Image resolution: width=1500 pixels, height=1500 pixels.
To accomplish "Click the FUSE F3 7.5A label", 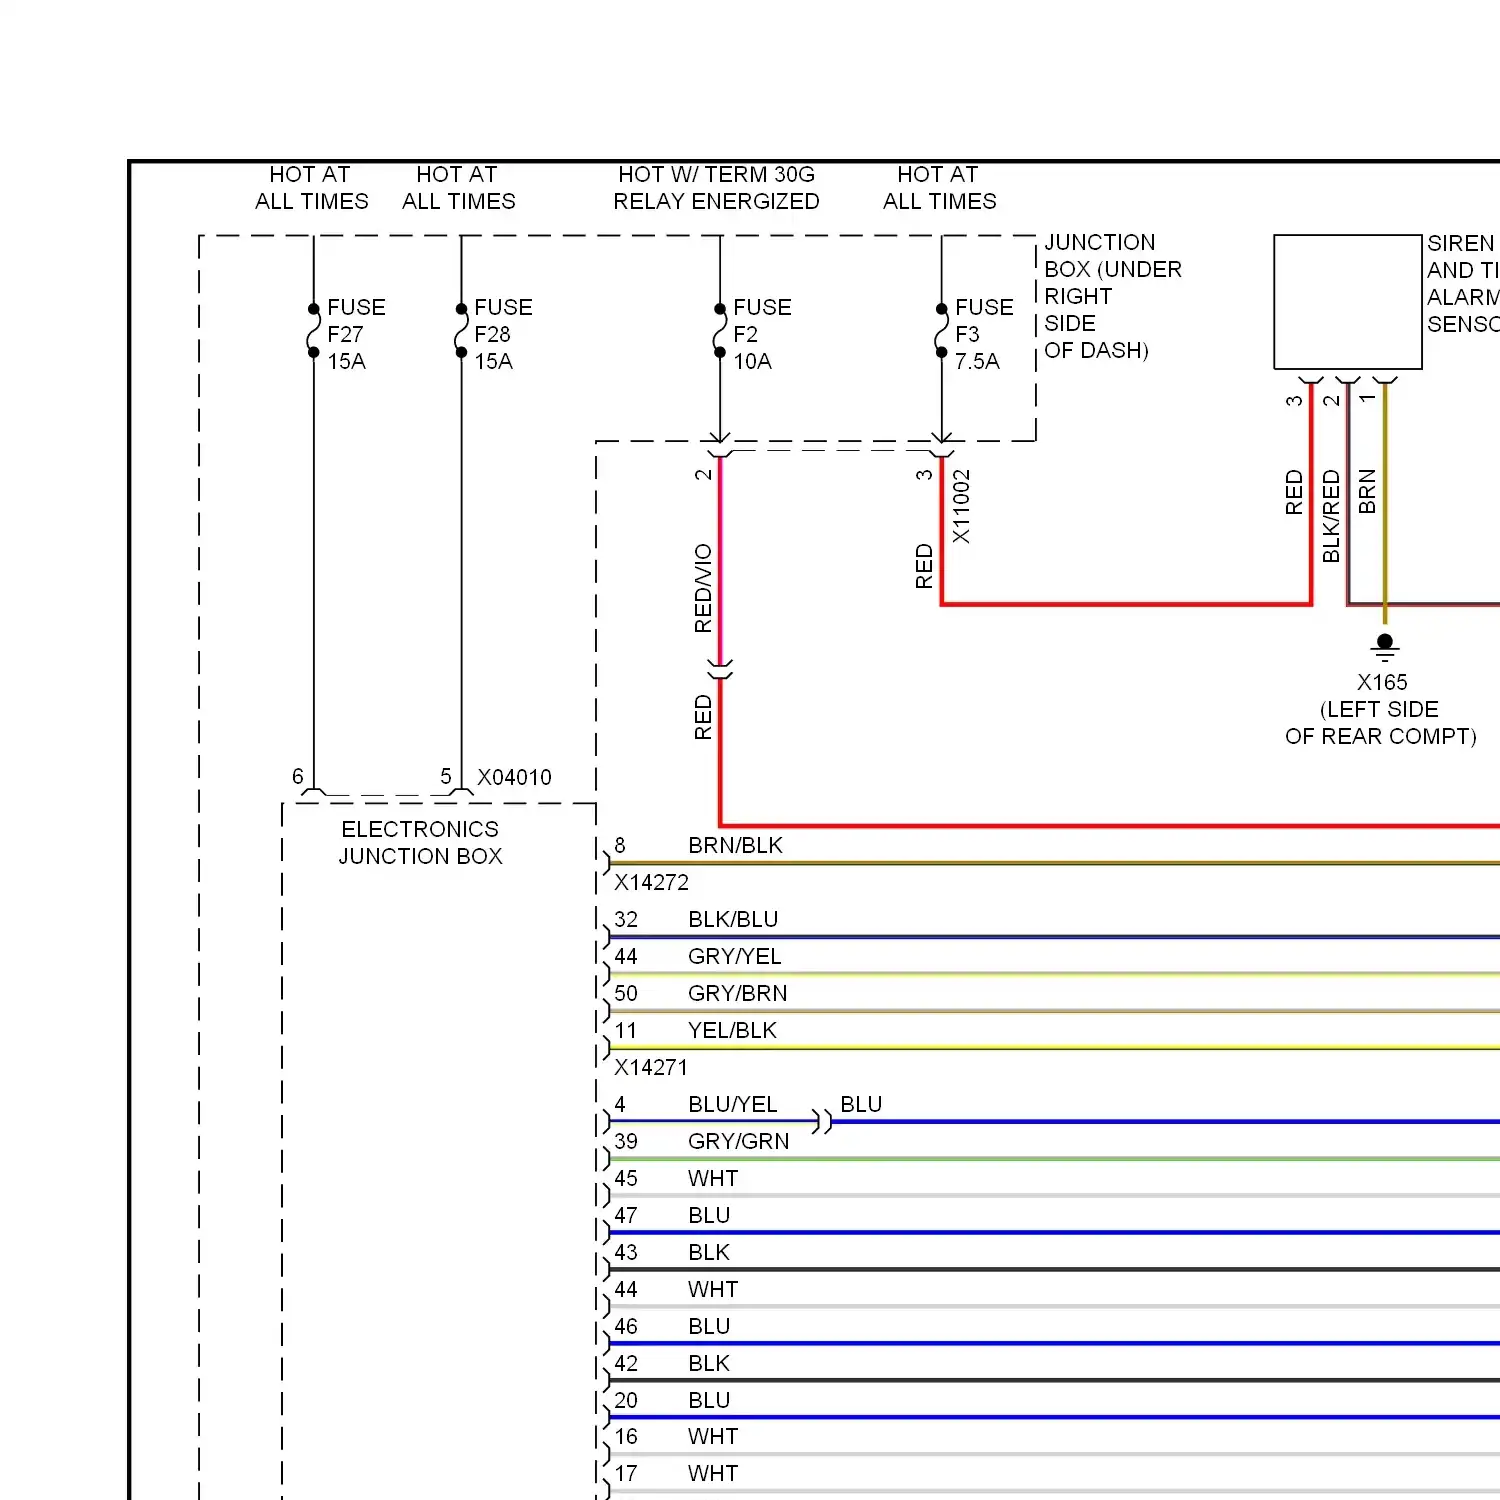I will pyautogui.click(x=984, y=334).
